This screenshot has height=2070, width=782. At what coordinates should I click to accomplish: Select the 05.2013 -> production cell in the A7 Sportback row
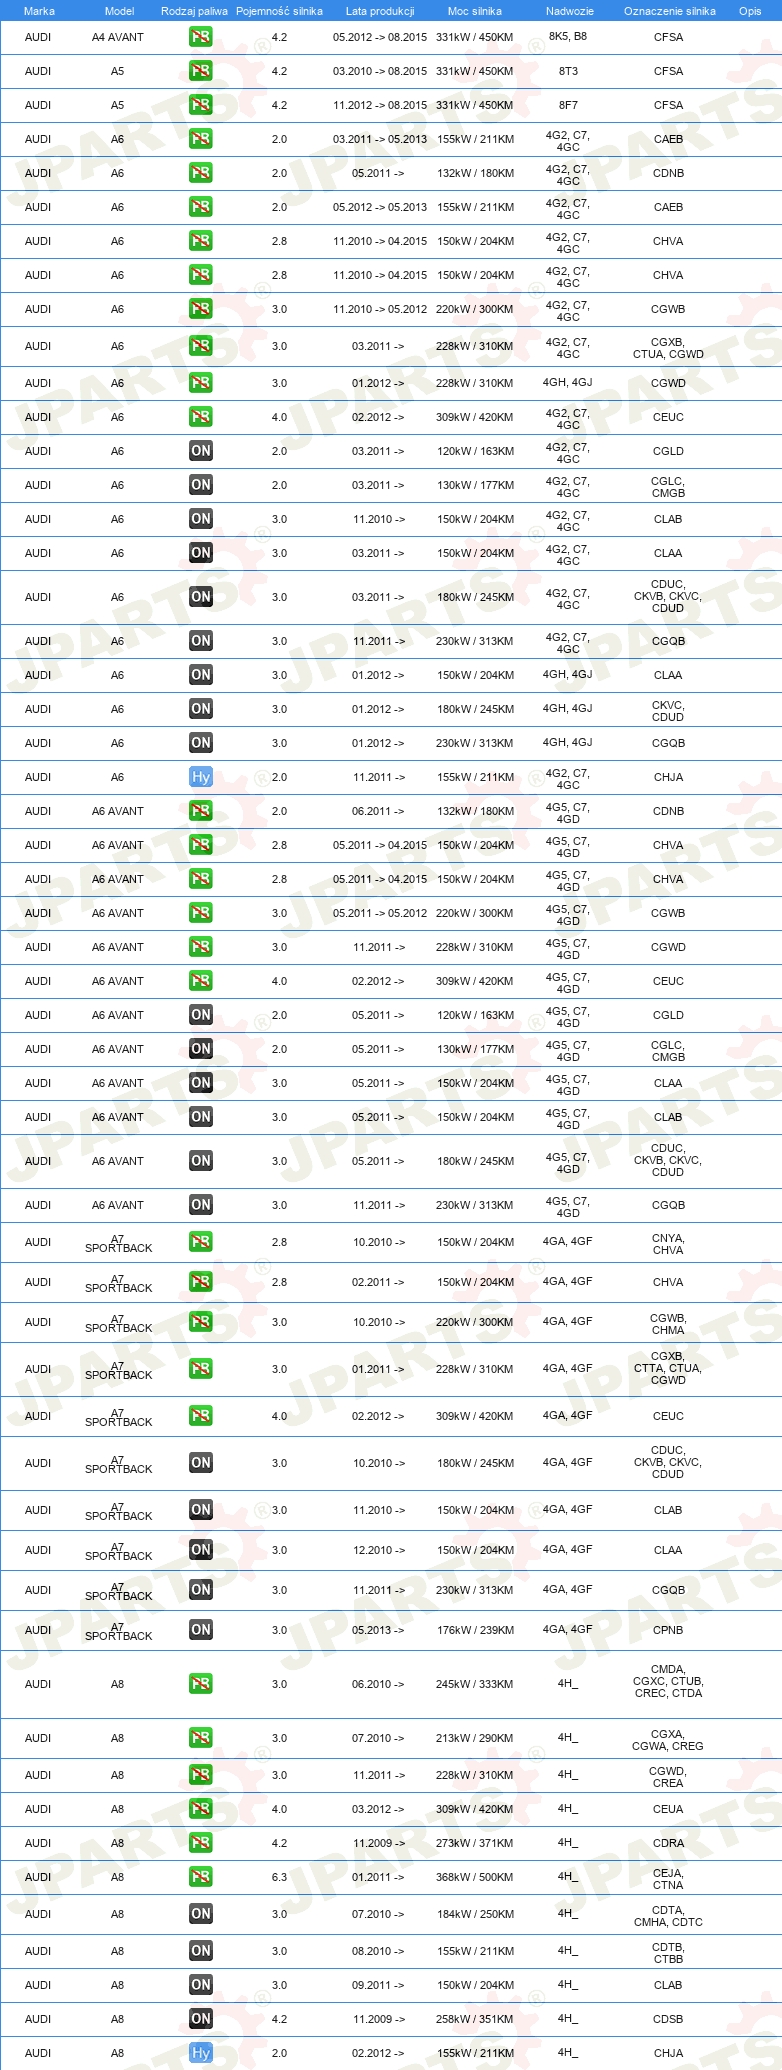(378, 1630)
